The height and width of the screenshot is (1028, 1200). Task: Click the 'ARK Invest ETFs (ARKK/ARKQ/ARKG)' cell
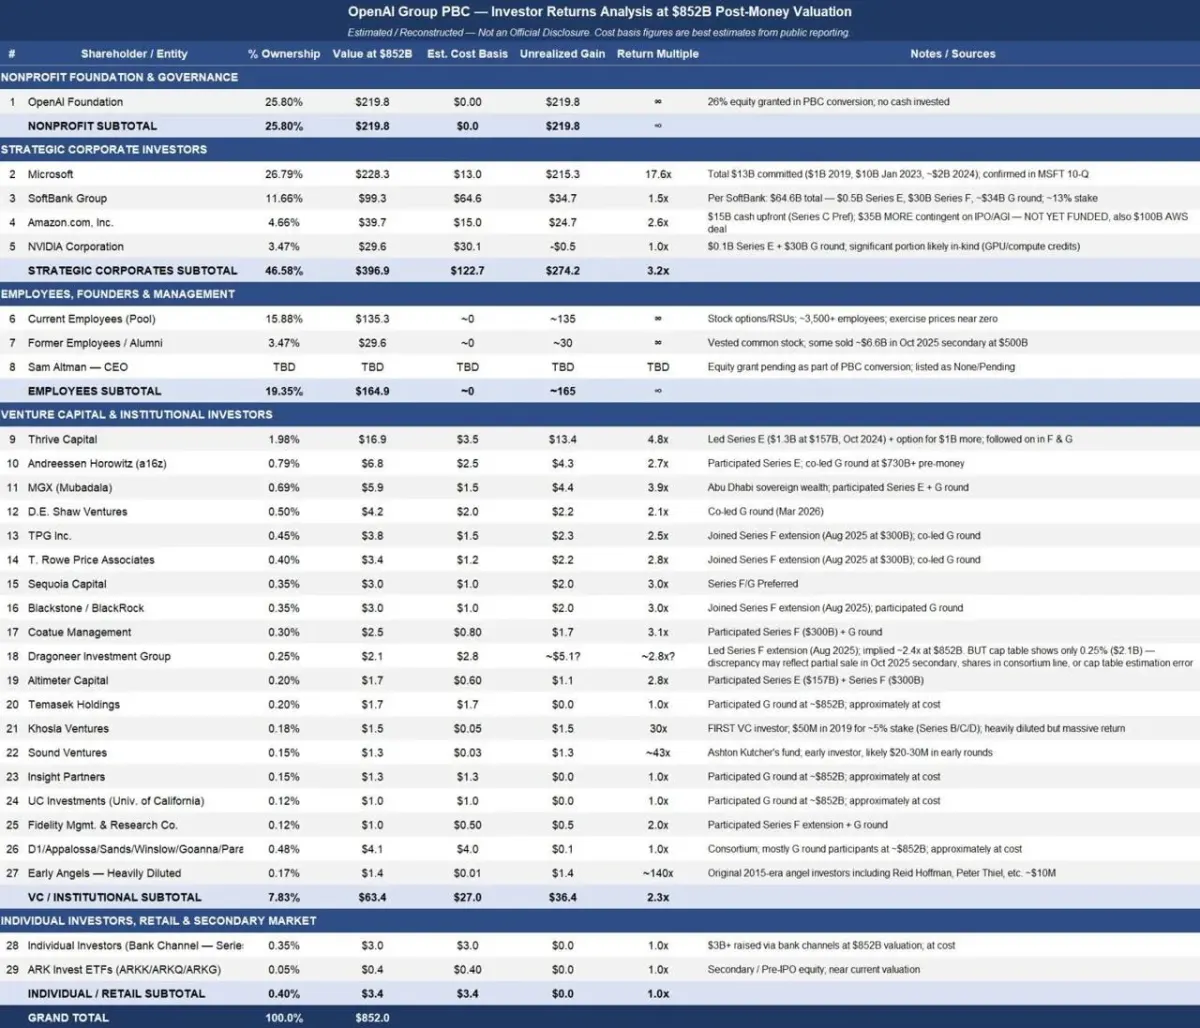click(x=124, y=969)
